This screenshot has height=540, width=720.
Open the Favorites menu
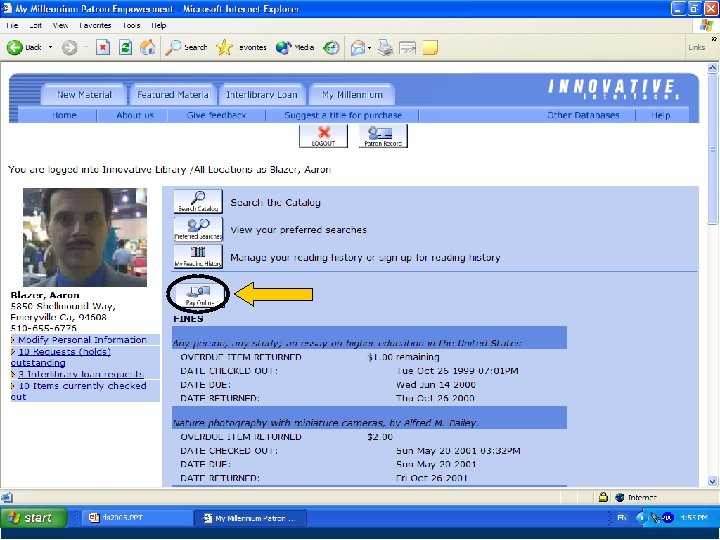95,25
